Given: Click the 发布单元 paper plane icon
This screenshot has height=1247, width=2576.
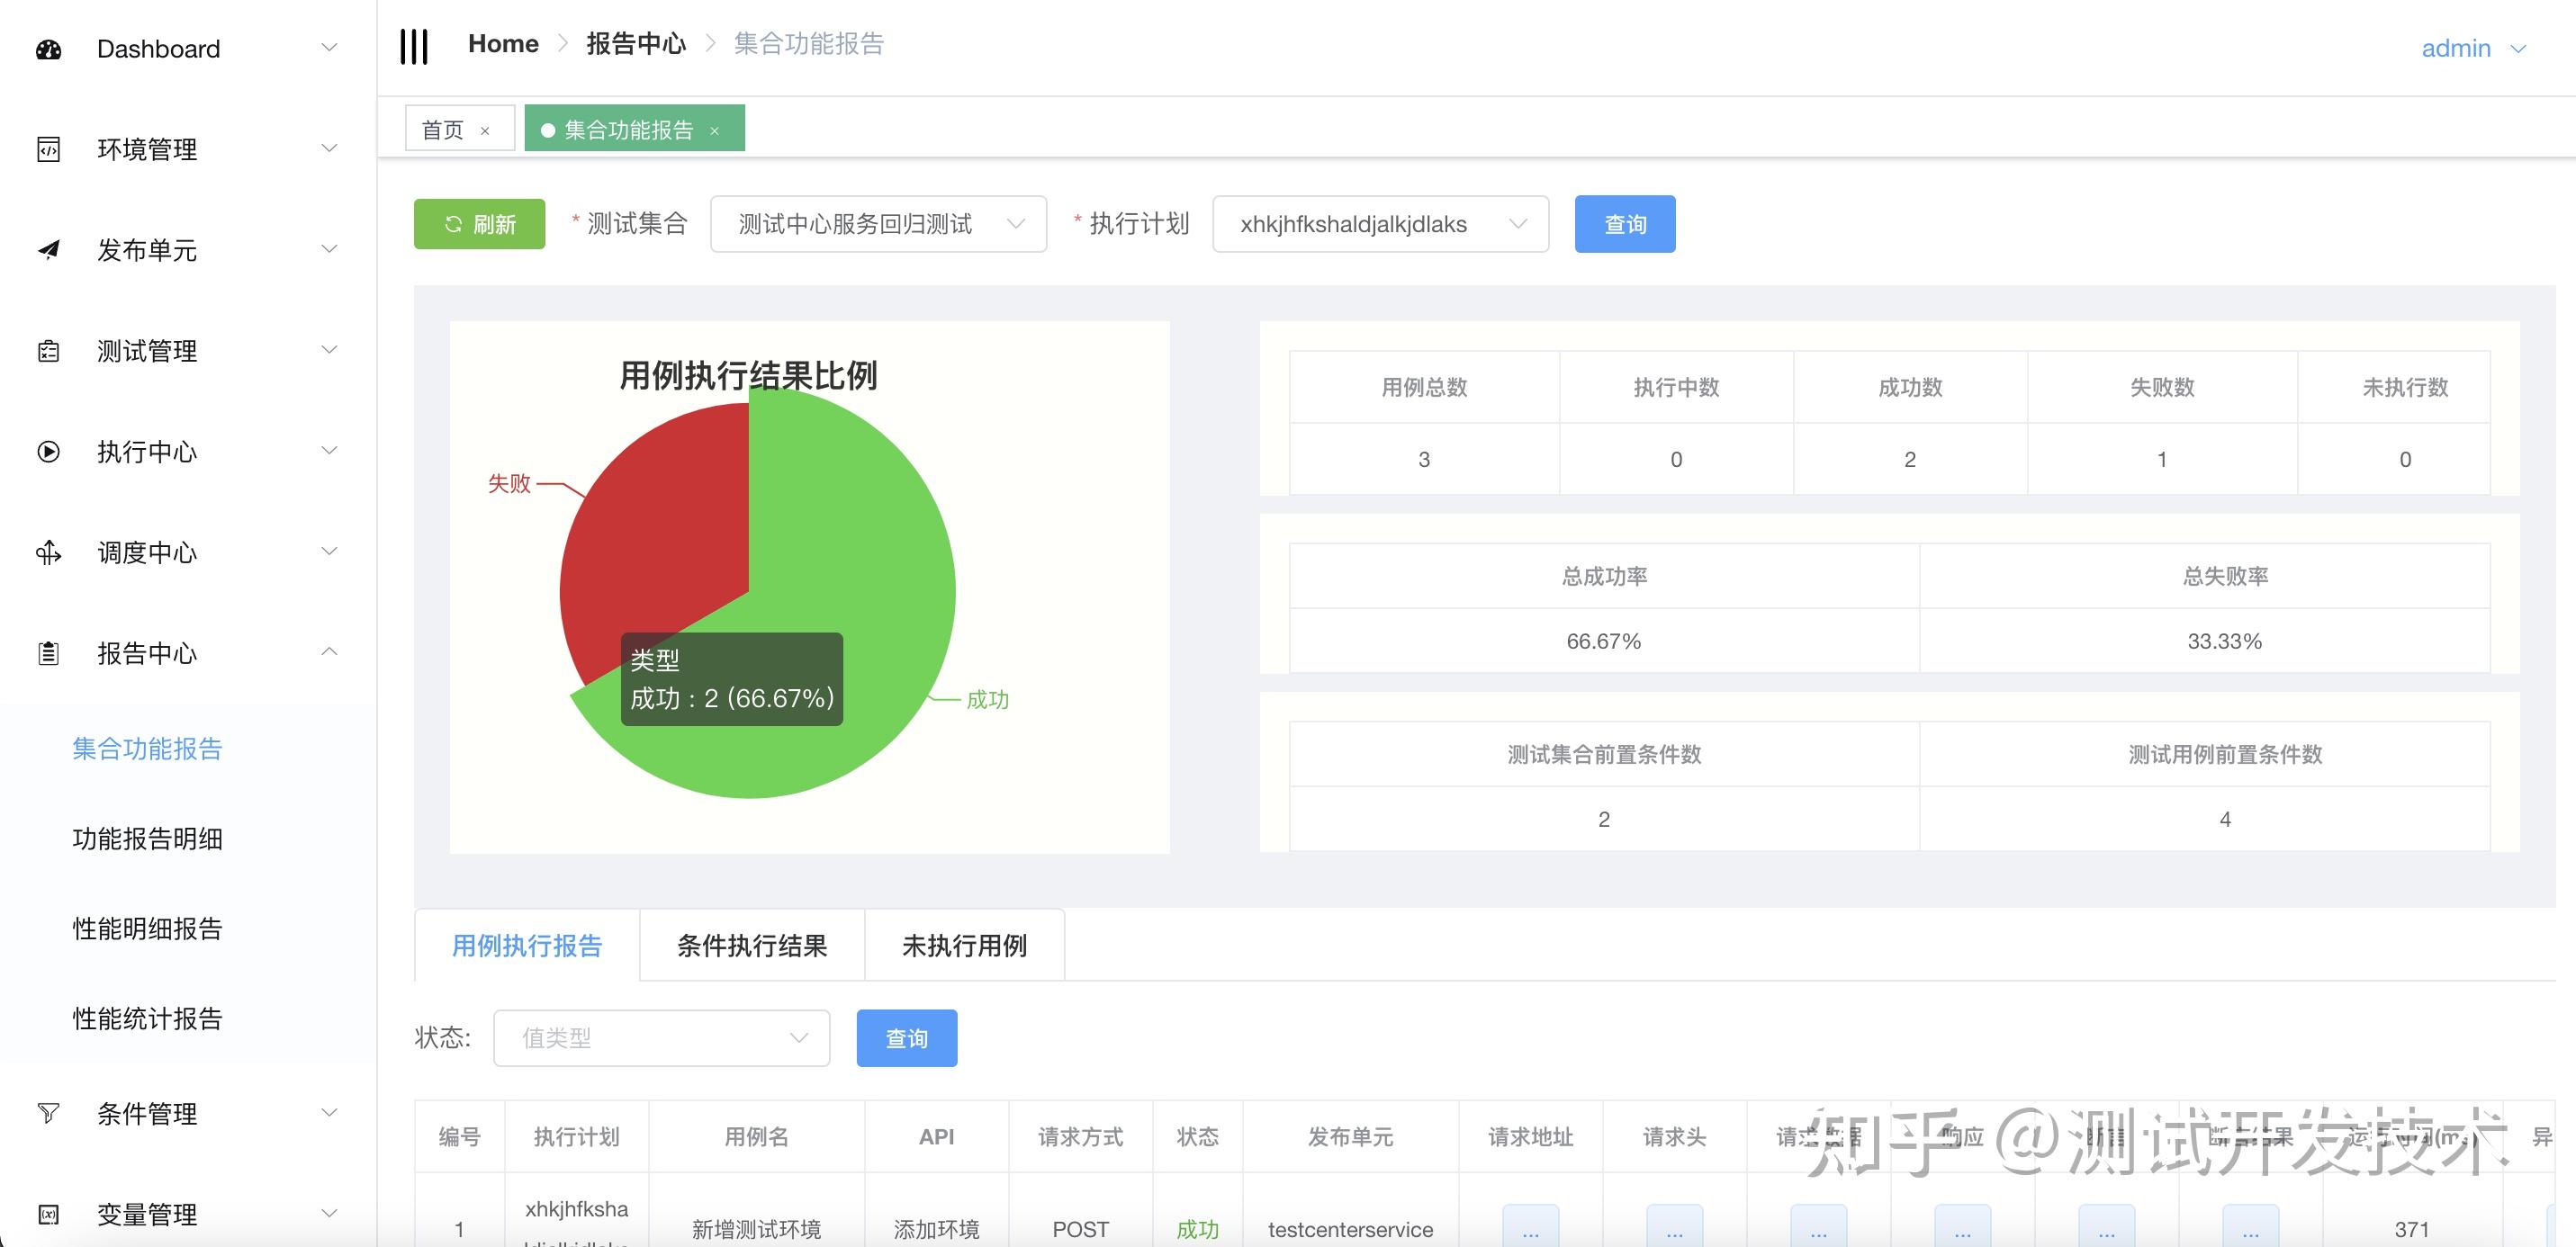Looking at the screenshot, I should [48, 250].
